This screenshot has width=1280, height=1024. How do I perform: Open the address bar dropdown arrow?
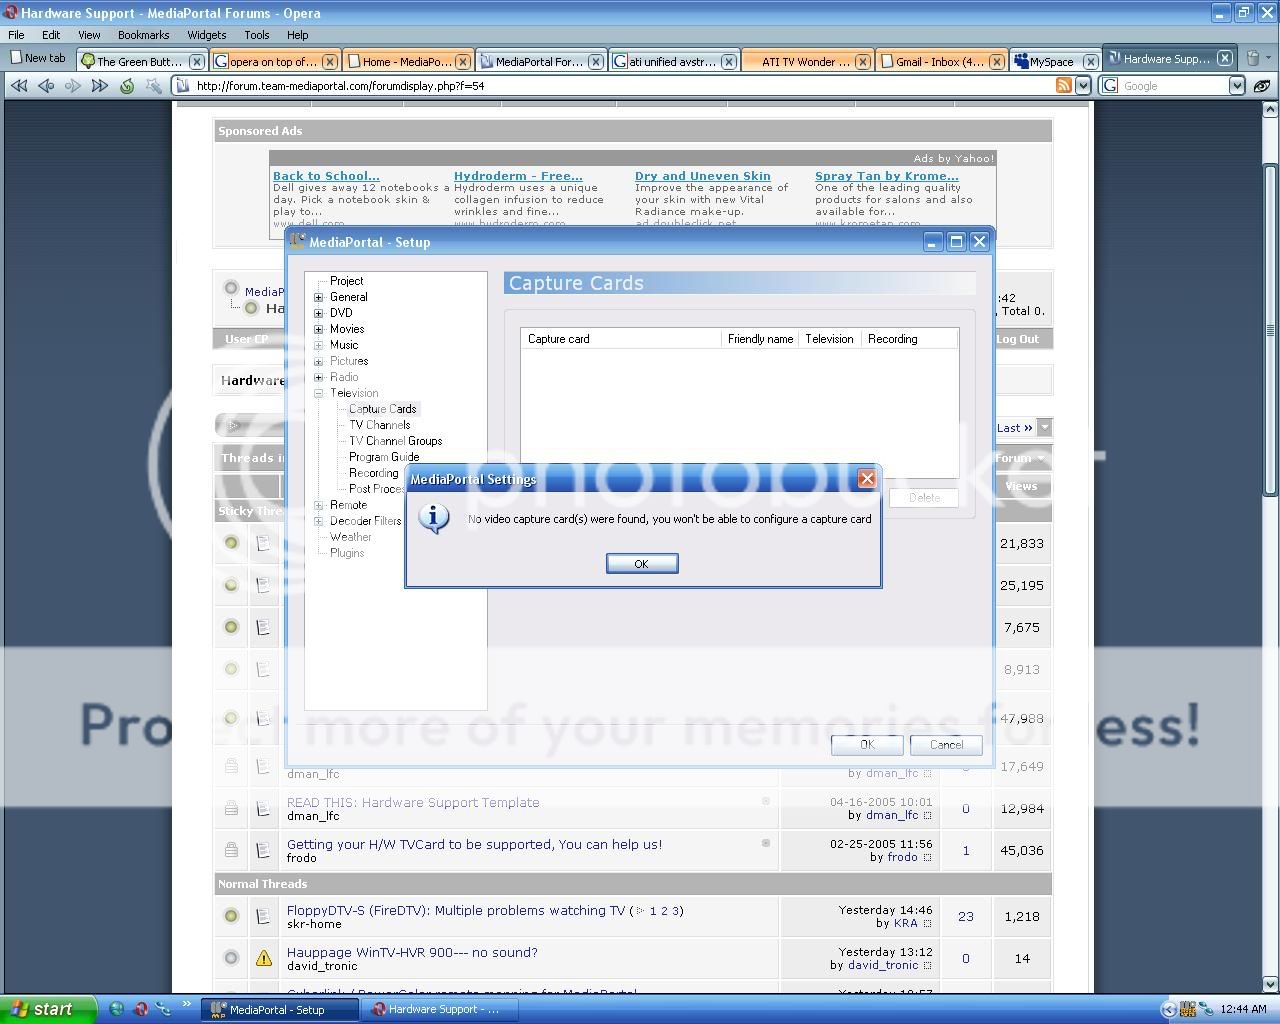(1082, 86)
